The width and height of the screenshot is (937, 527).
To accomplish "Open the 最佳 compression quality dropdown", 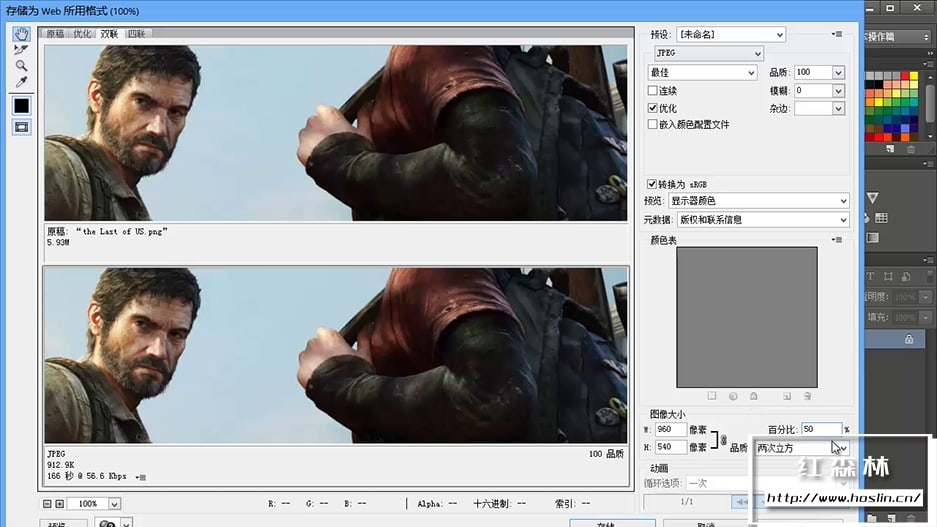I will (x=702, y=72).
